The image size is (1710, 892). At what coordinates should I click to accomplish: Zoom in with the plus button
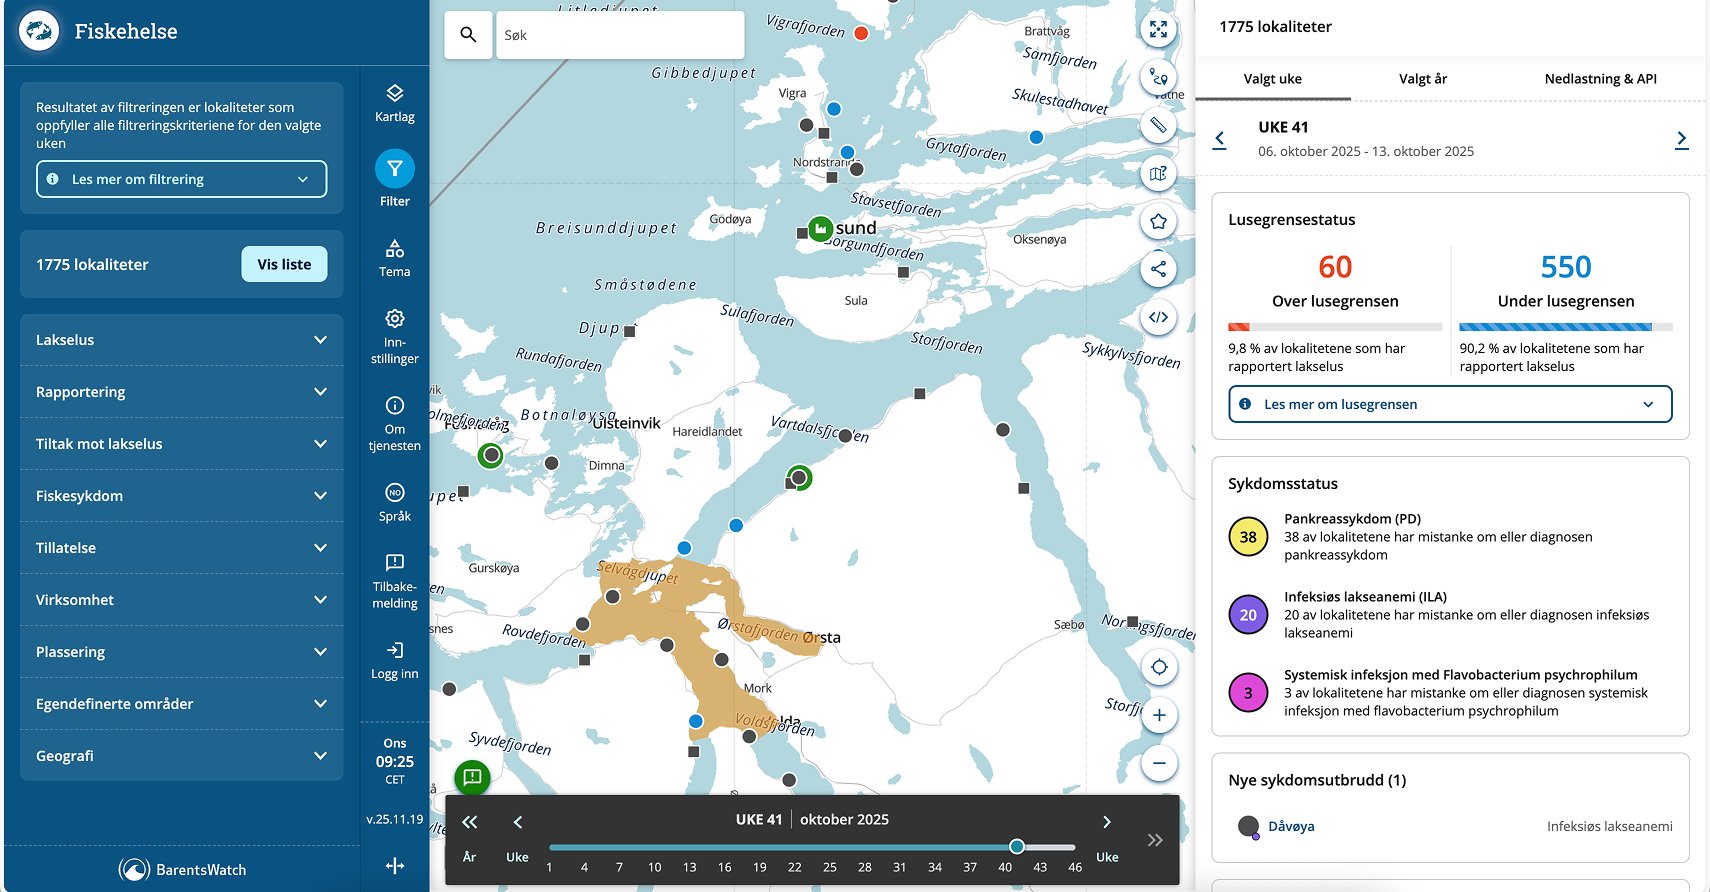pyautogui.click(x=1158, y=715)
